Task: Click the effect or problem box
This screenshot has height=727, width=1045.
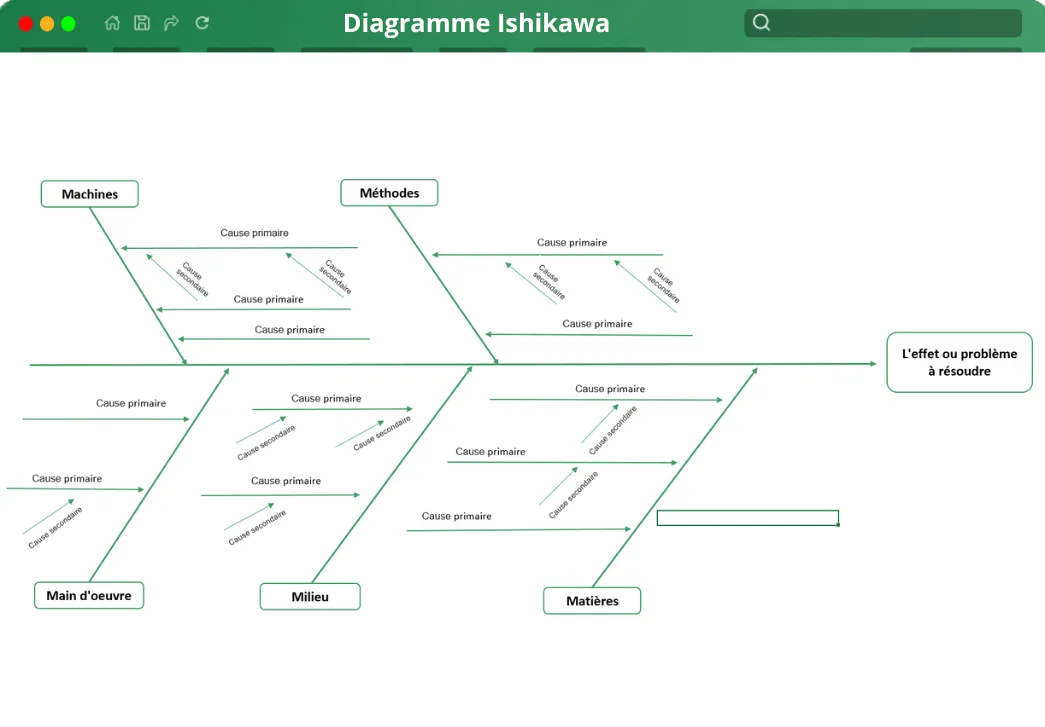Action: coord(959,362)
